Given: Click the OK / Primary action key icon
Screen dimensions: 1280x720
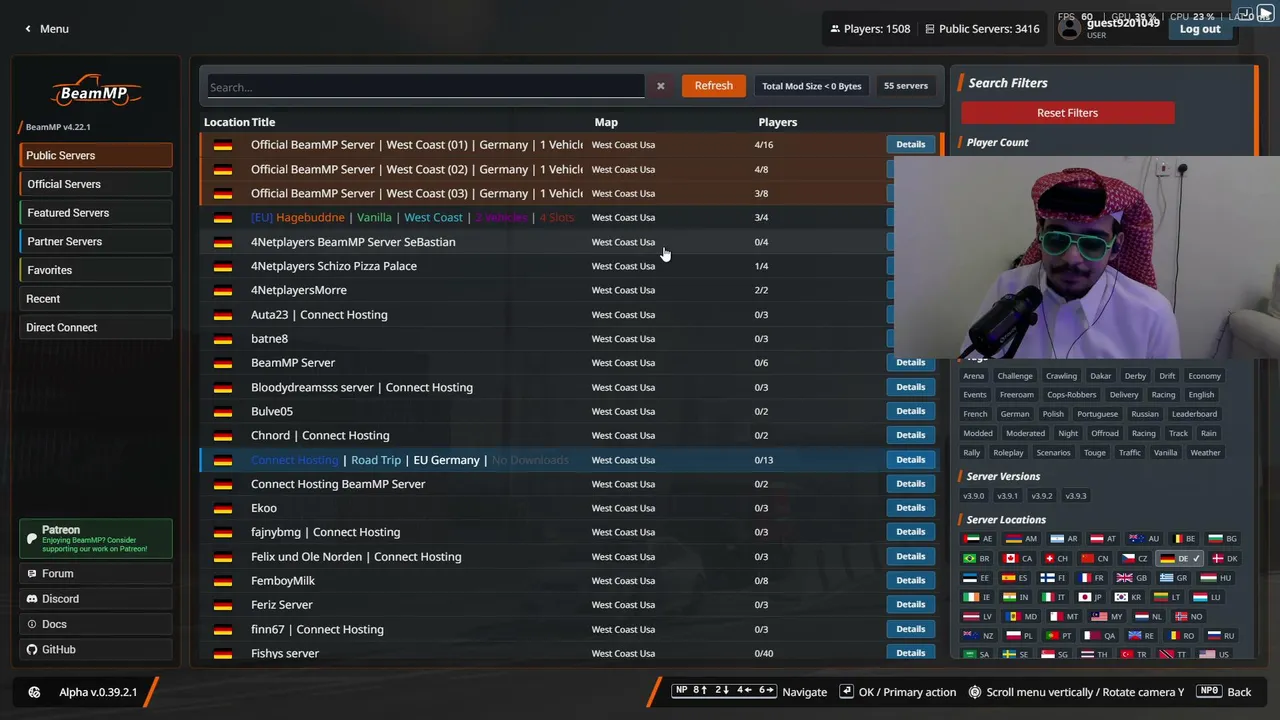Looking at the screenshot, I should pyautogui.click(x=846, y=692).
